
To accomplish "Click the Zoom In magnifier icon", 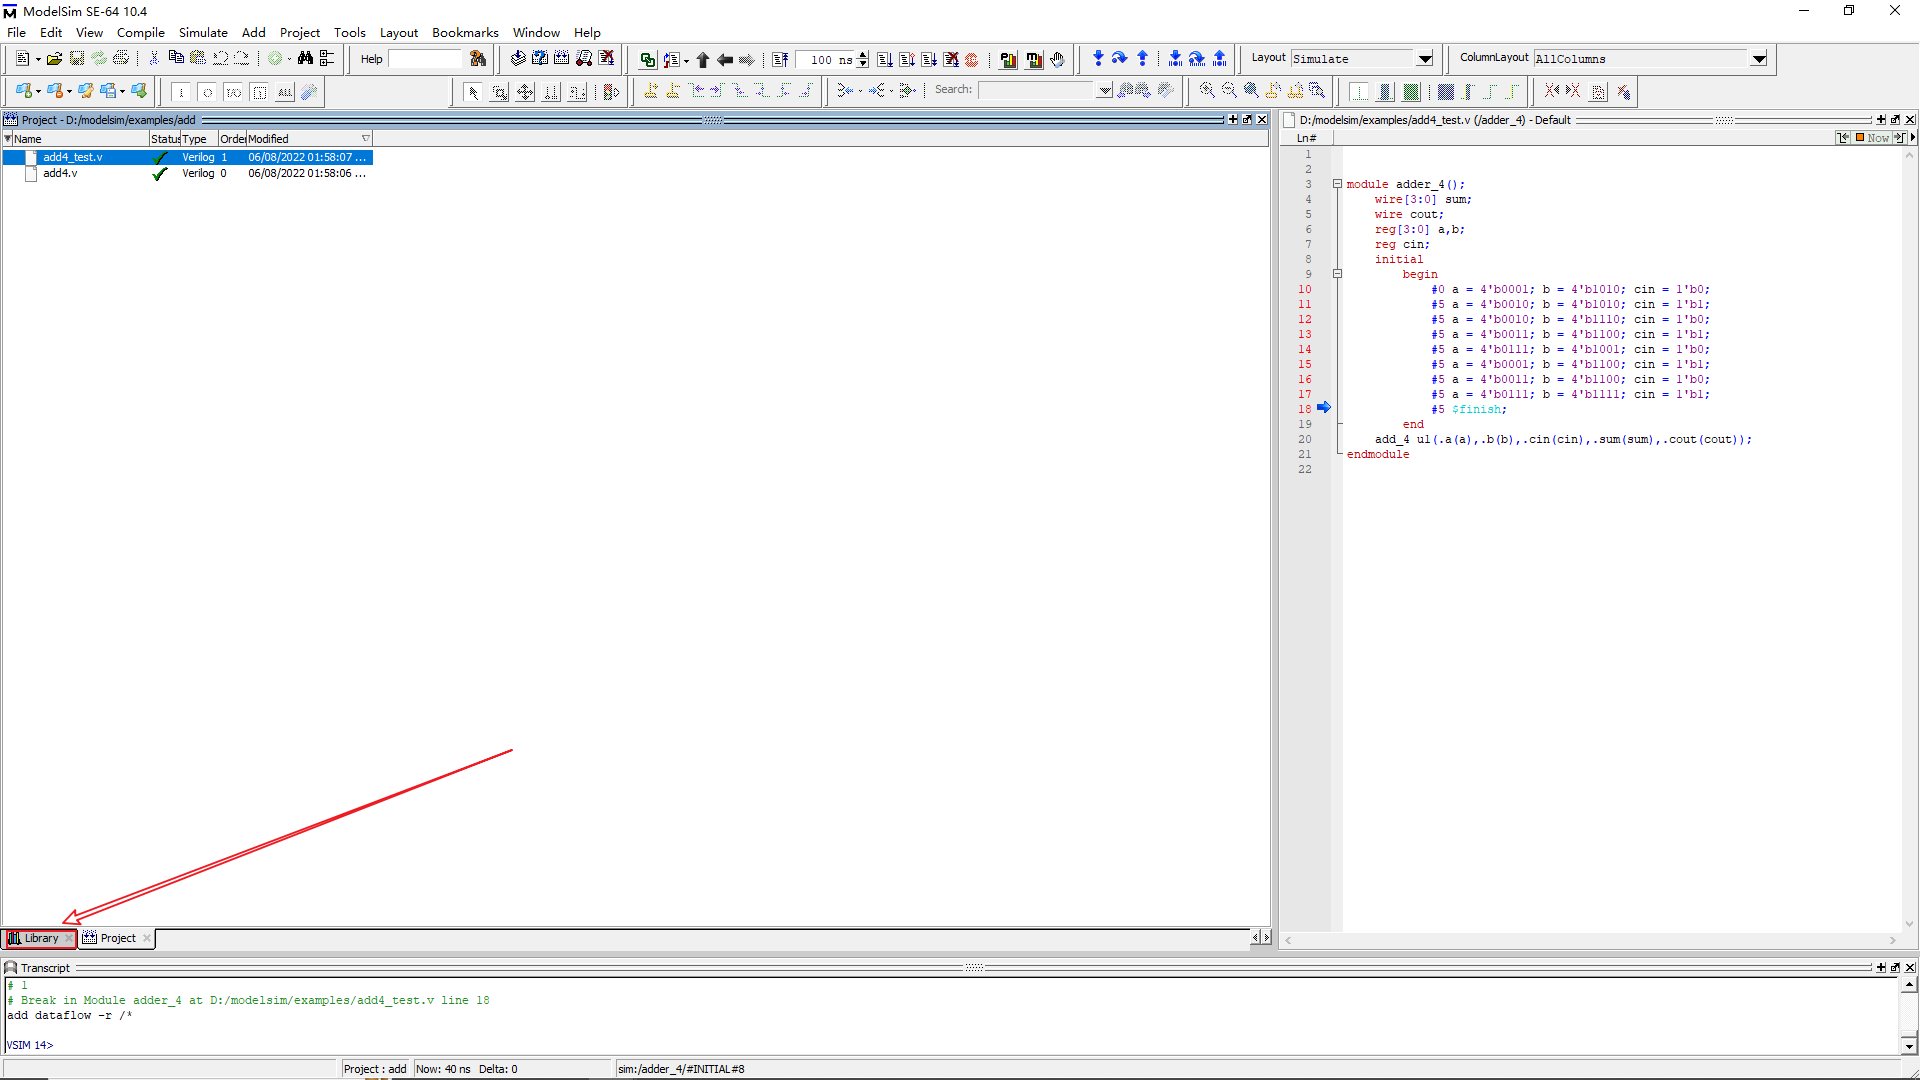I will pyautogui.click(x=1207, y=91).
